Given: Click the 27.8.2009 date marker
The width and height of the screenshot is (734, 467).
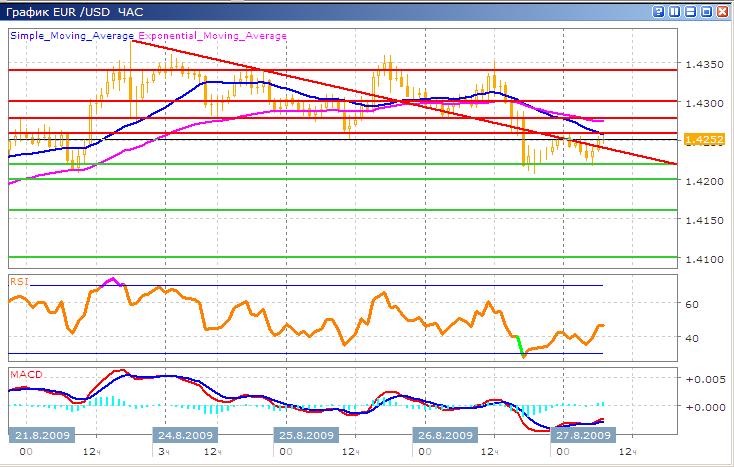Looking at the screenshot, I should coord(584,436).
